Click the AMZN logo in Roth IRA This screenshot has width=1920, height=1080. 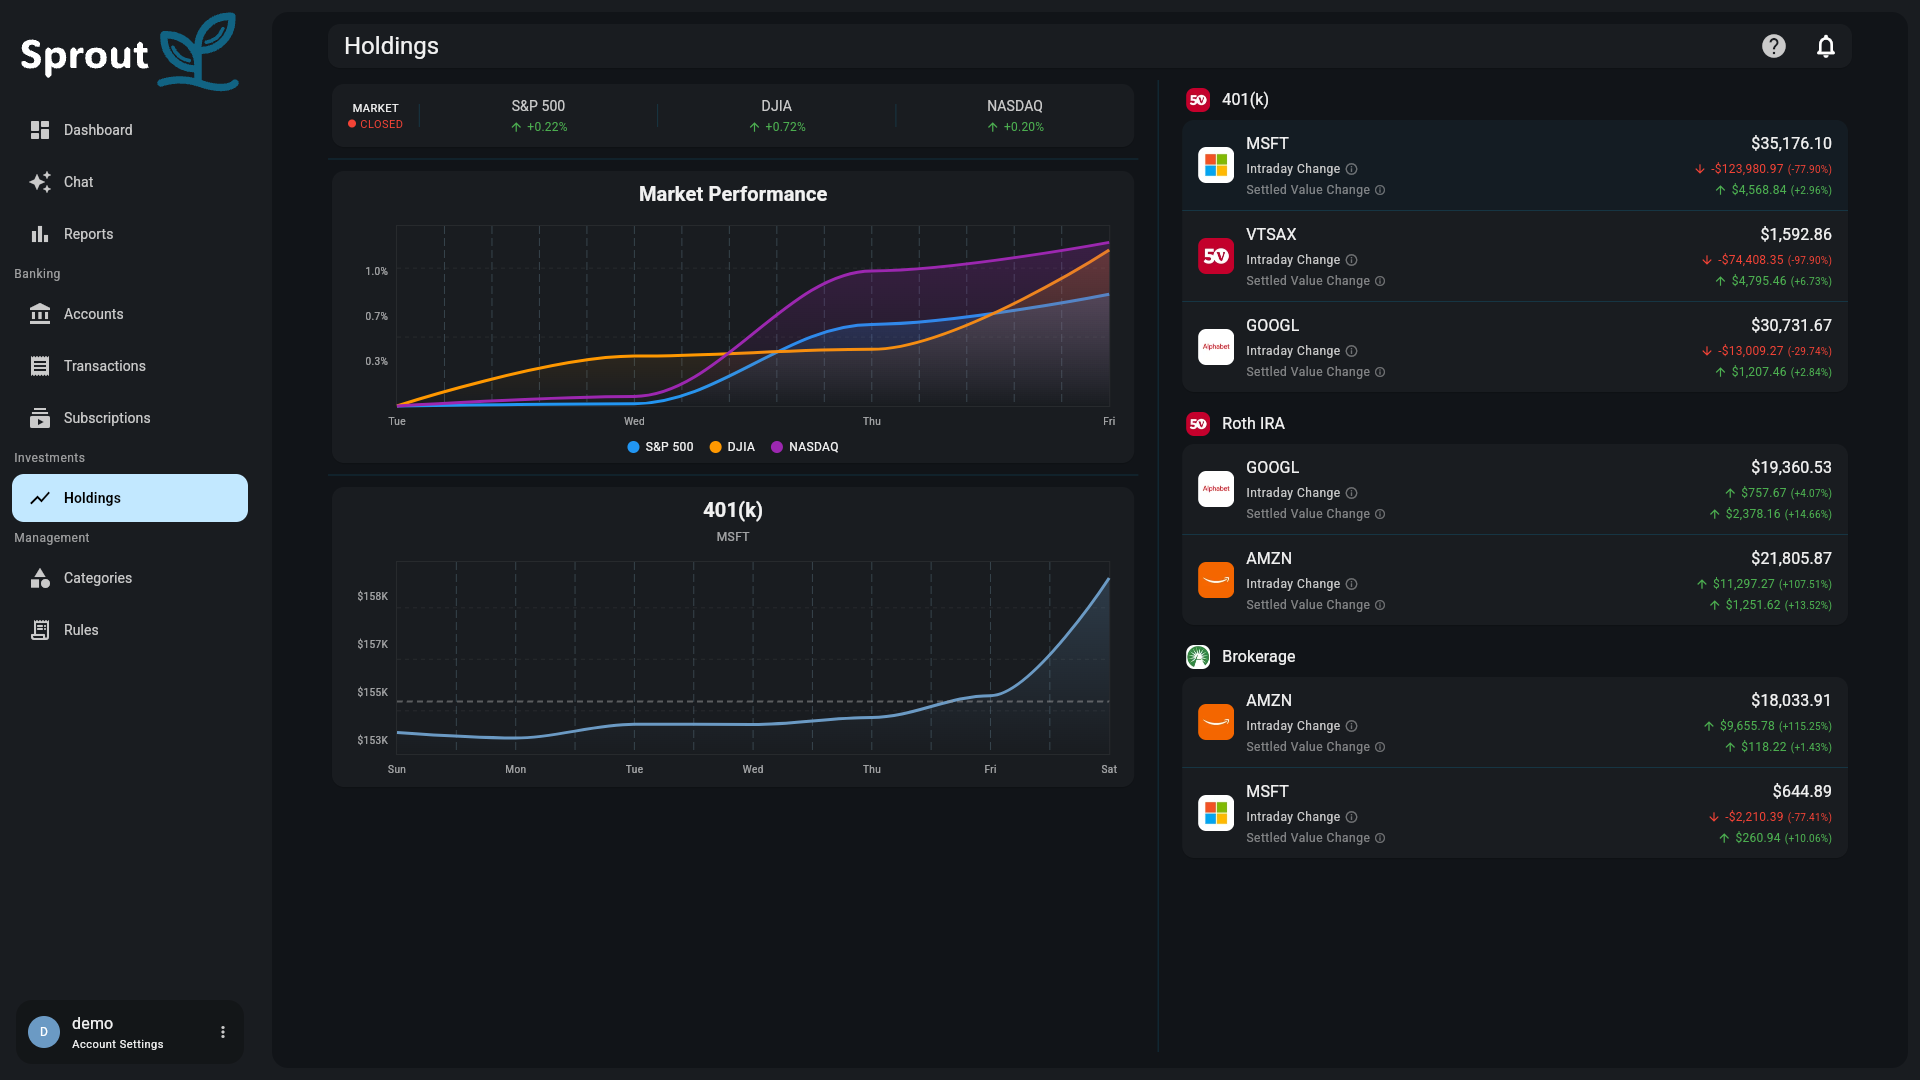coord(1216,580)
